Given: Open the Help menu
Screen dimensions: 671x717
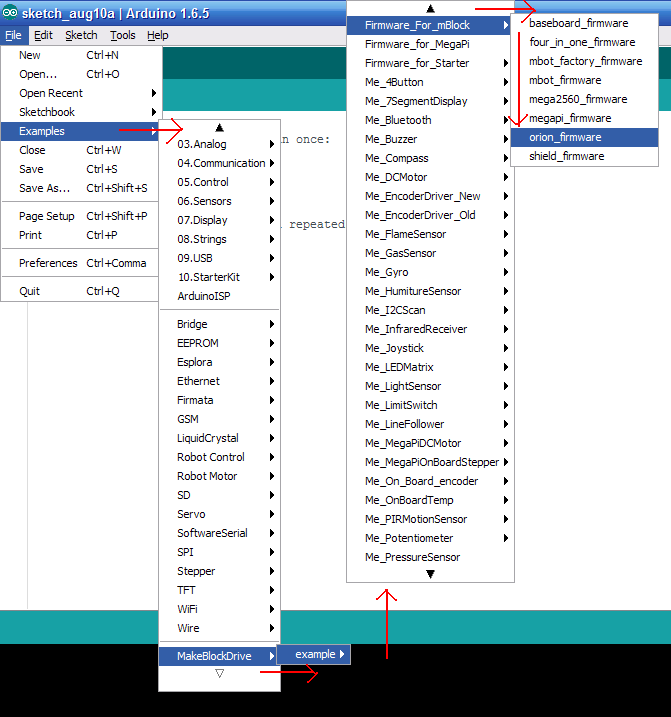Looking at the screenshot, I should pyautogui.click(x=157, y=35).
